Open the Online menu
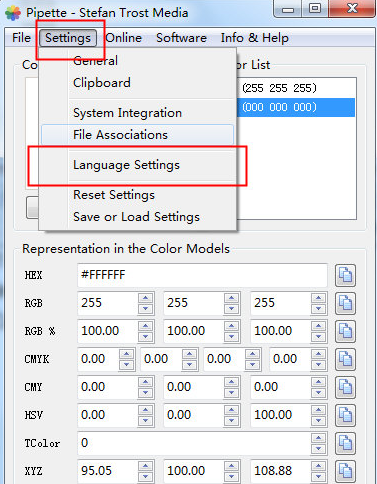The width and height of the screenshot is (377, 484). pos(124,38)
